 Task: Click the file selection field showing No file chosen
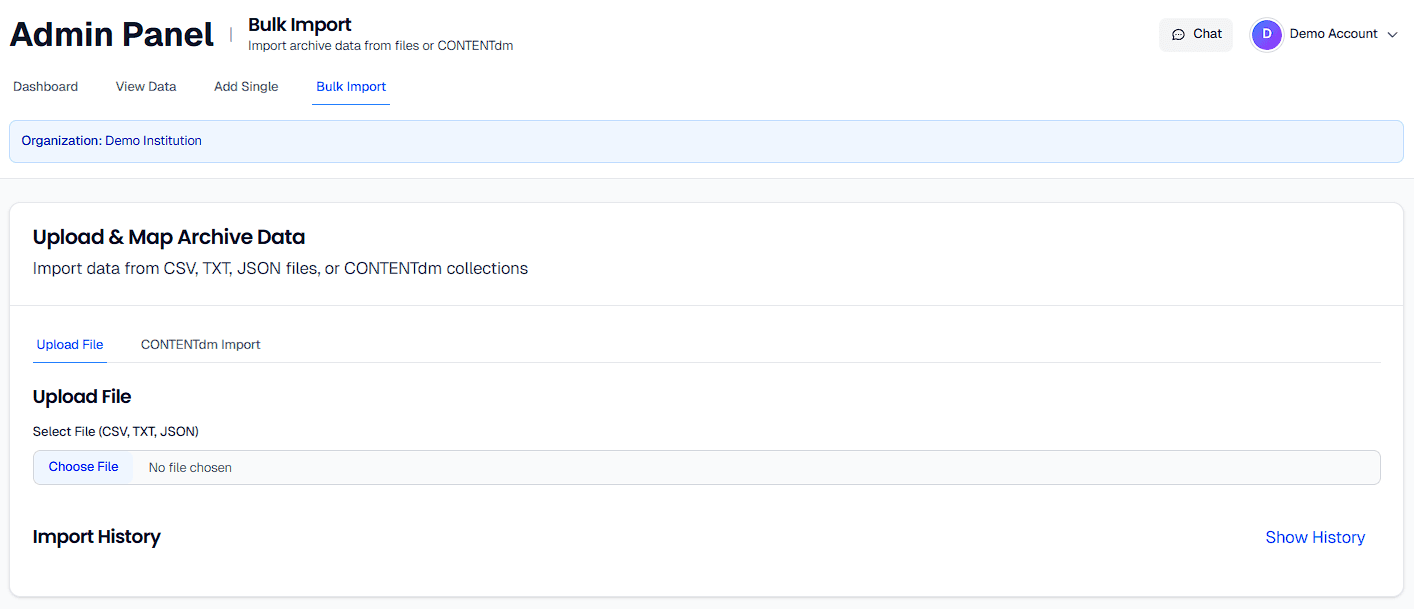point(400,466)
